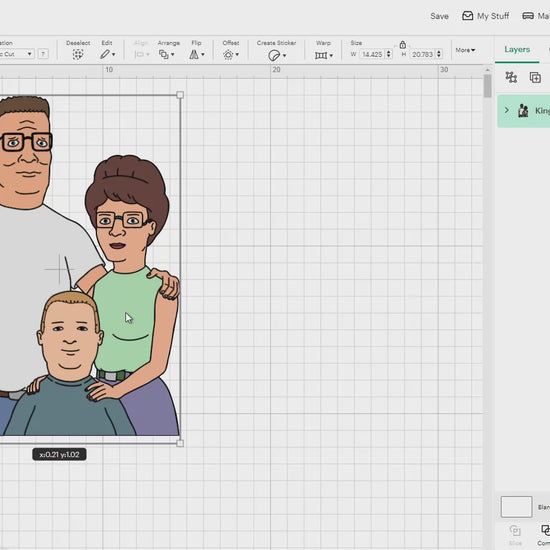
Task: Open the Create Sticker dropdown arrow
Action: (284, 56)
